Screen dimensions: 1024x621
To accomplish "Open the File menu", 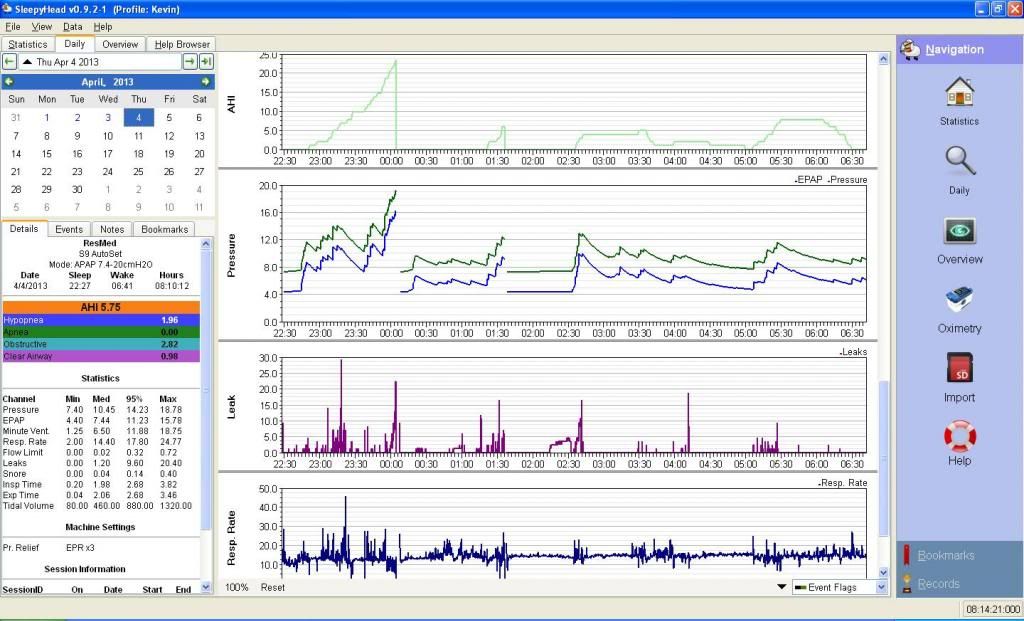I will point(12,27).
